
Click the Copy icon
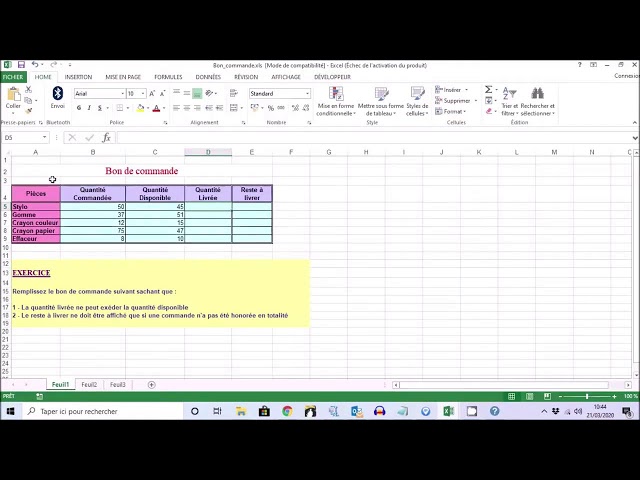[28, 100]
